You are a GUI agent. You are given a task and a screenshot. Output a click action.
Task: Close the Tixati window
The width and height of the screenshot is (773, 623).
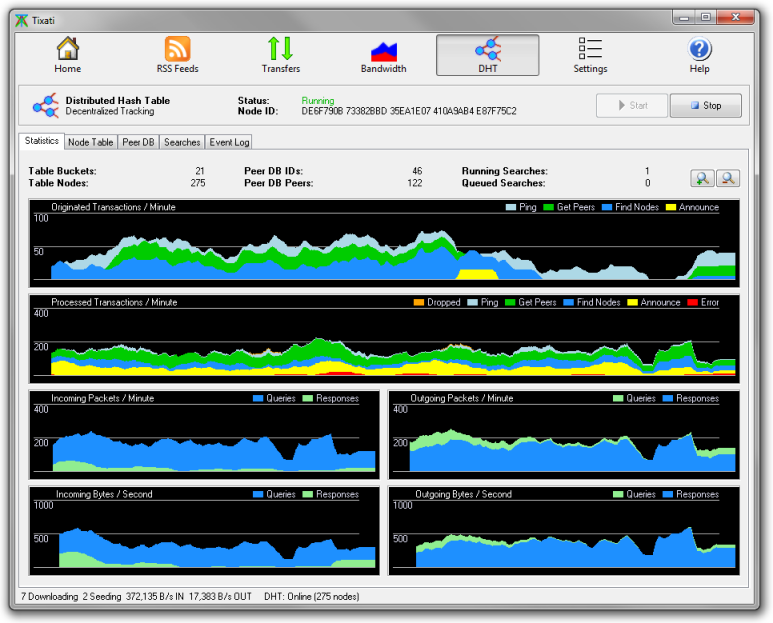coord(736,17)
